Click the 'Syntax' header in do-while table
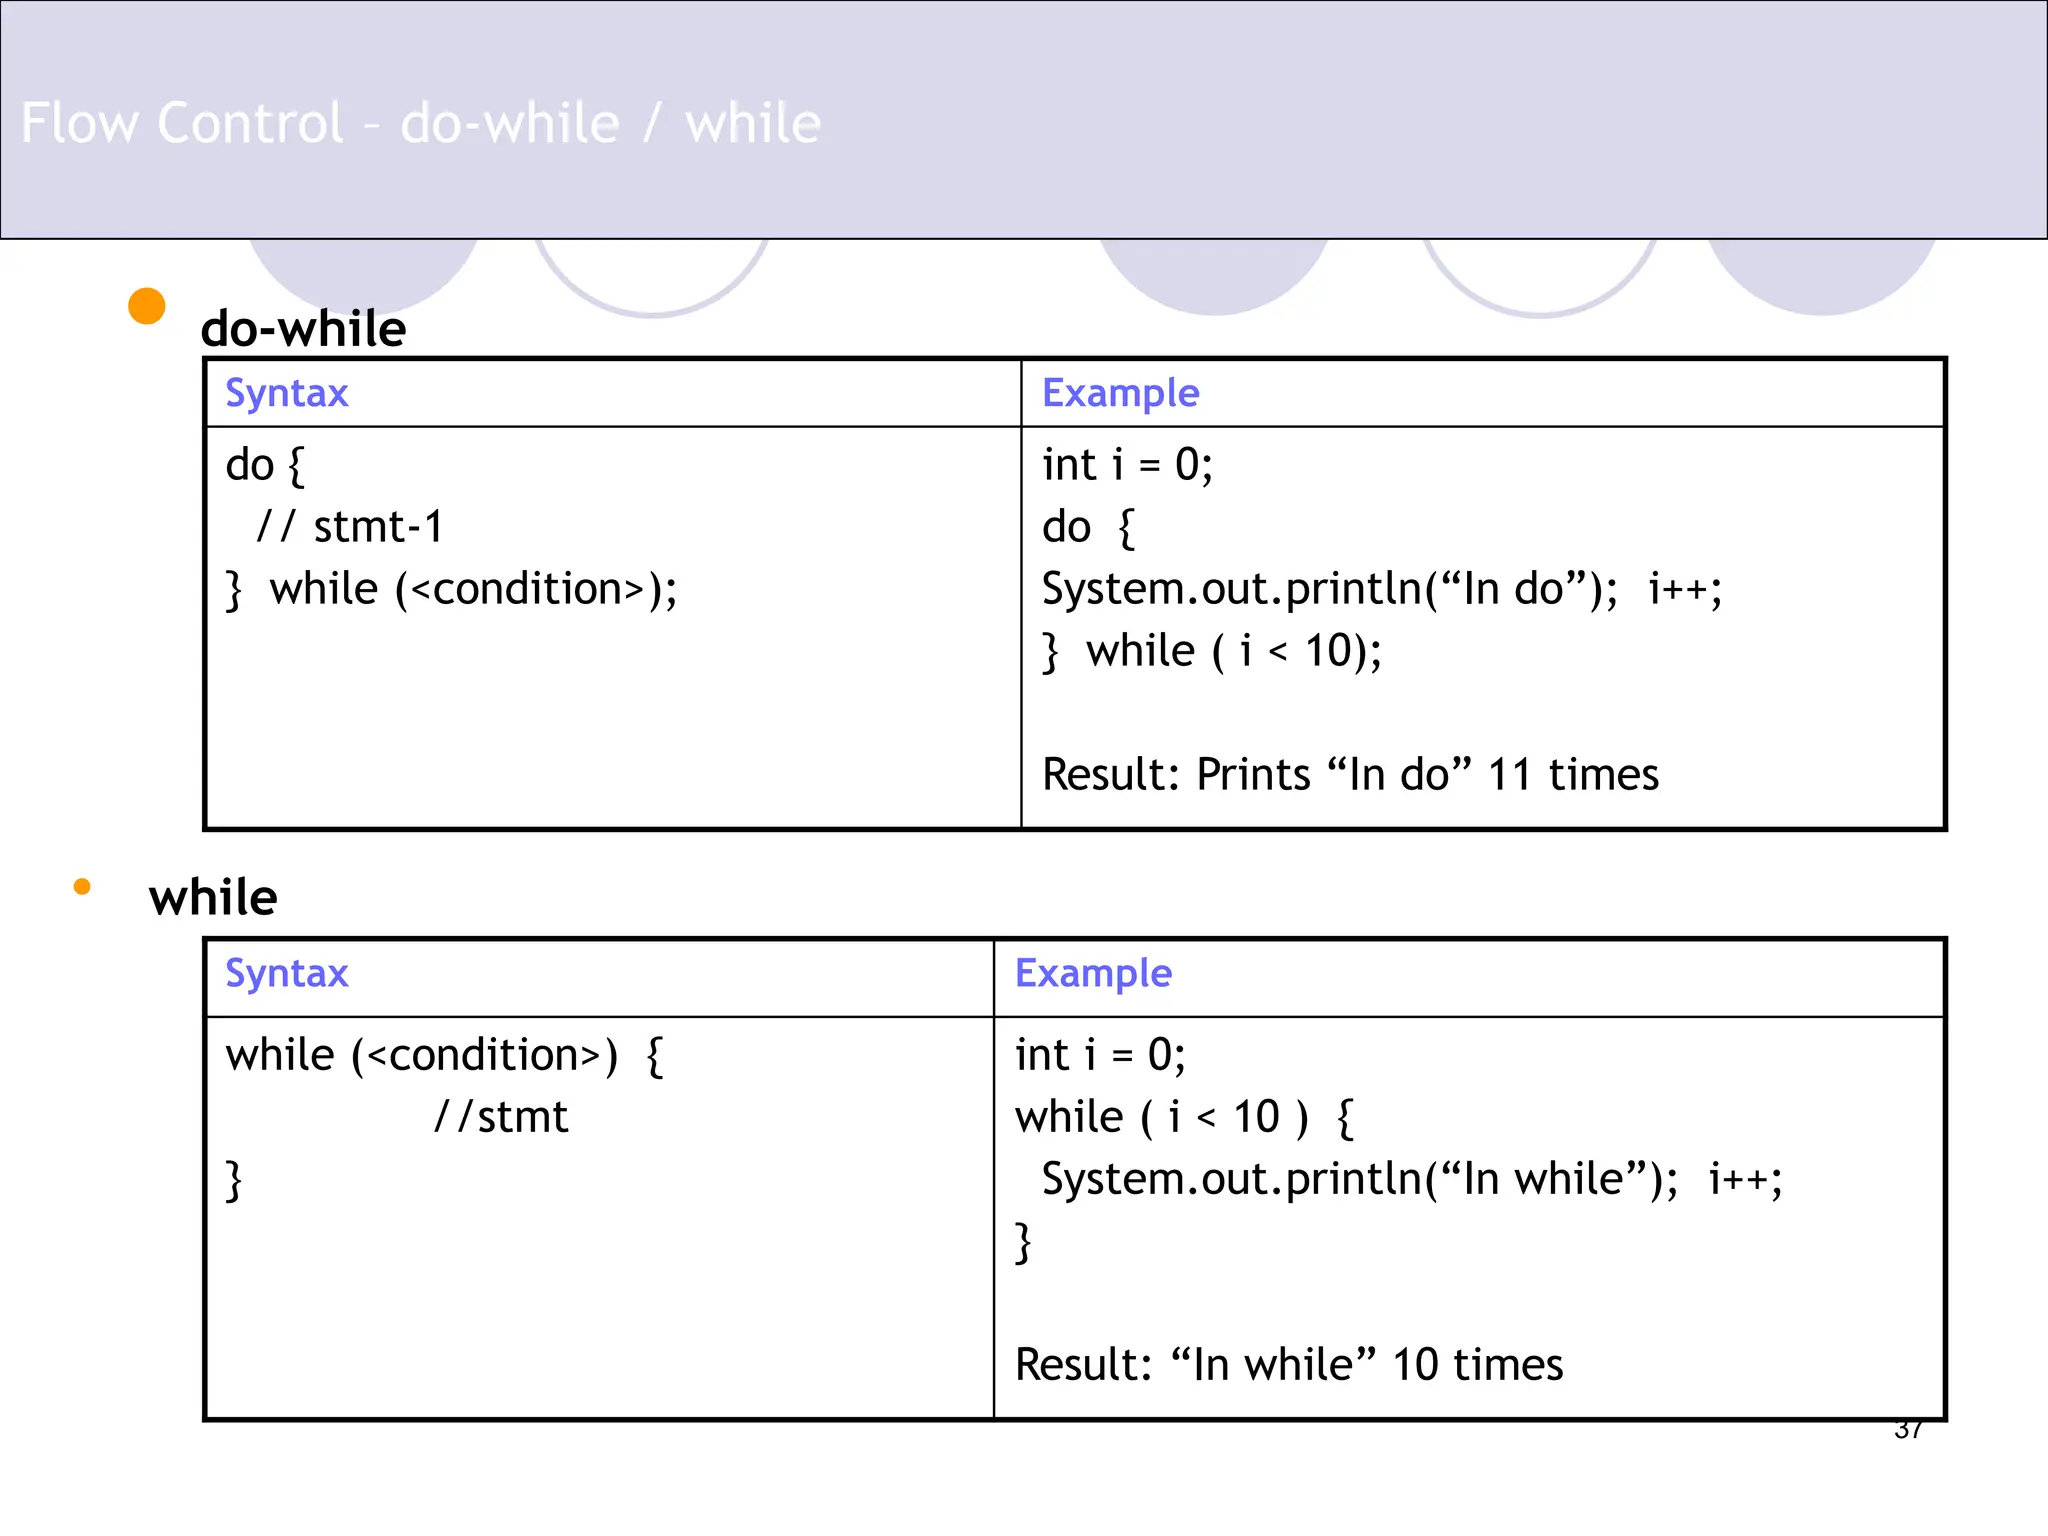 286,393
